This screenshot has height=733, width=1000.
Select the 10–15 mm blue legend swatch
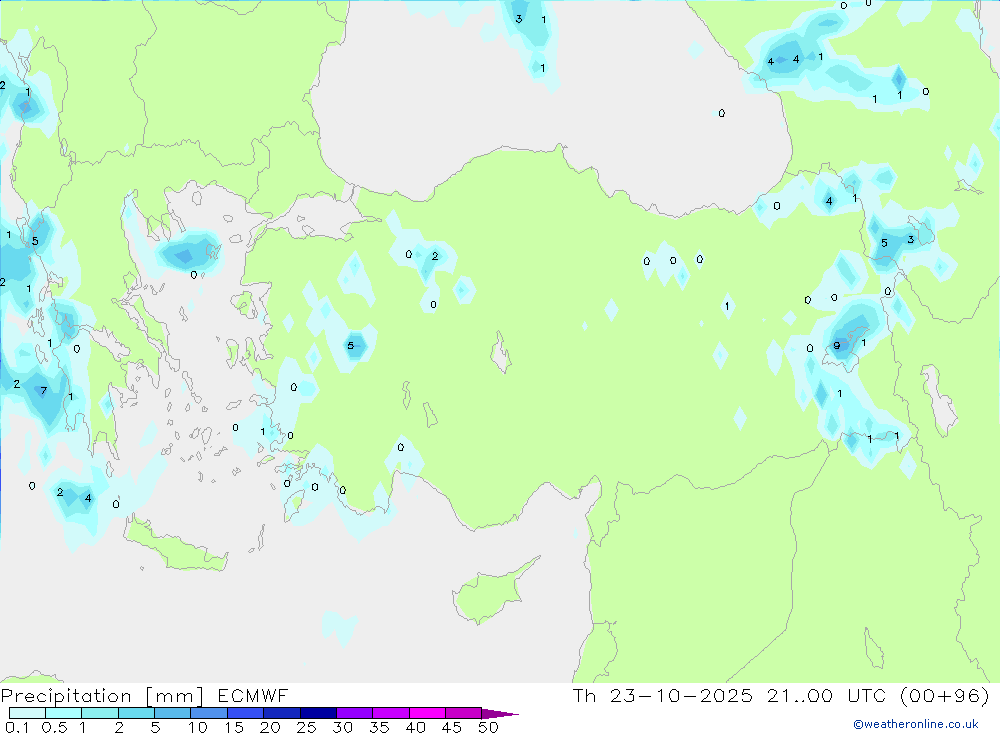209,713
